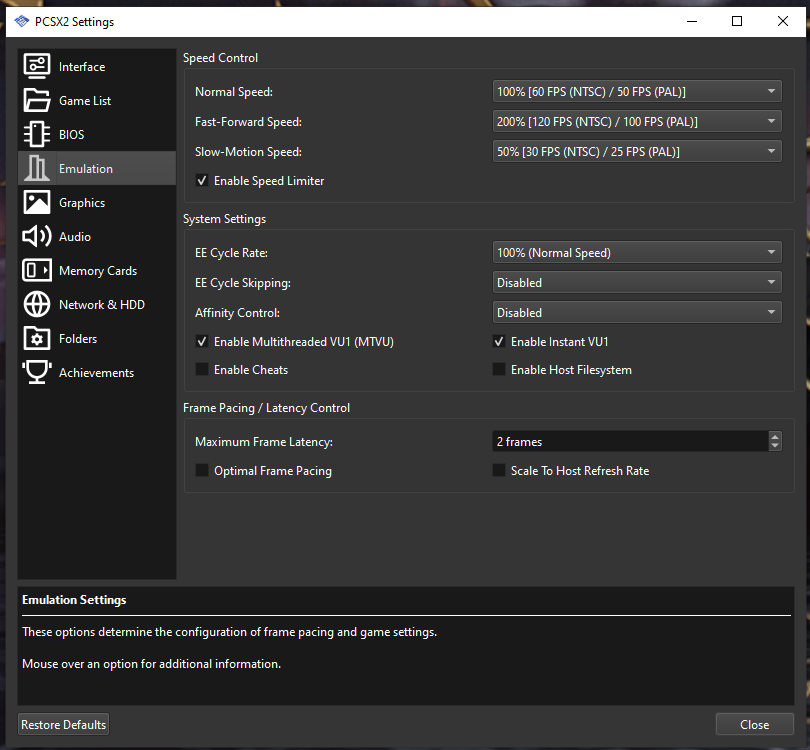The image size is (810, 750).
Task: Open the Interface settings page icon
Action: (x=37, y=66)
